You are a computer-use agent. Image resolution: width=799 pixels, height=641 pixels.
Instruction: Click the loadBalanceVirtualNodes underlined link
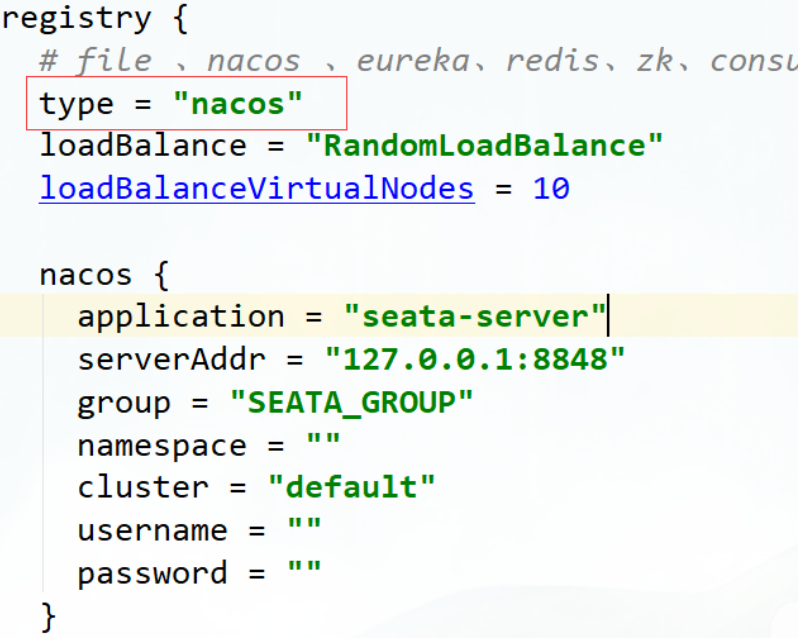coord(257,189)
